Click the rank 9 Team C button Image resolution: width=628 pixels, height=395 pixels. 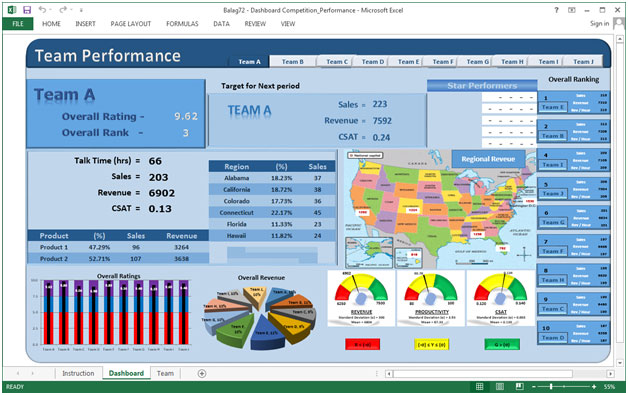pos(553,309)
